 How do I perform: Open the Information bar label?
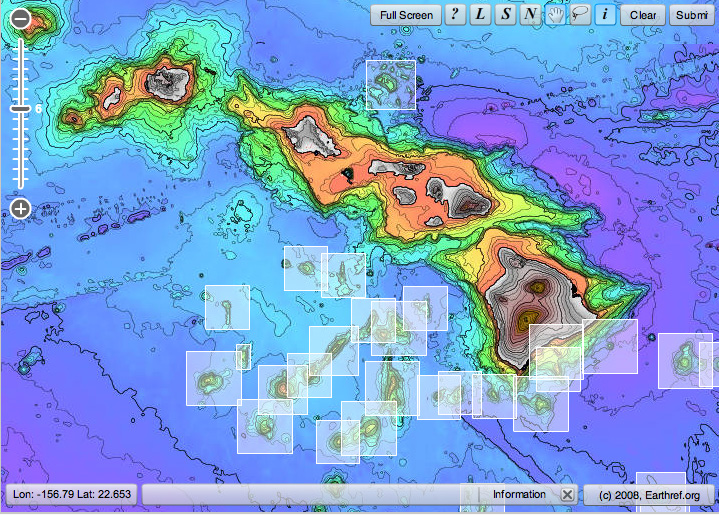[x=519, y=495]
